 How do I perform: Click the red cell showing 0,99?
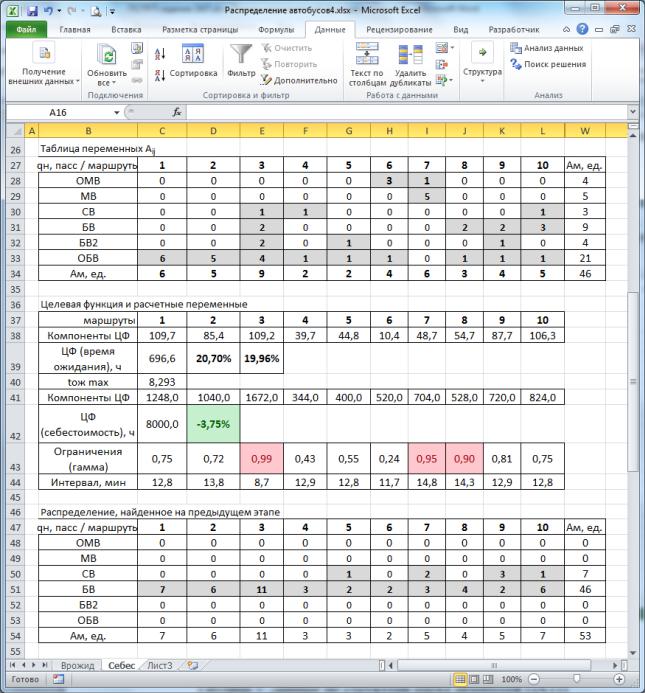pyautogui.click(x=261, y=459)
